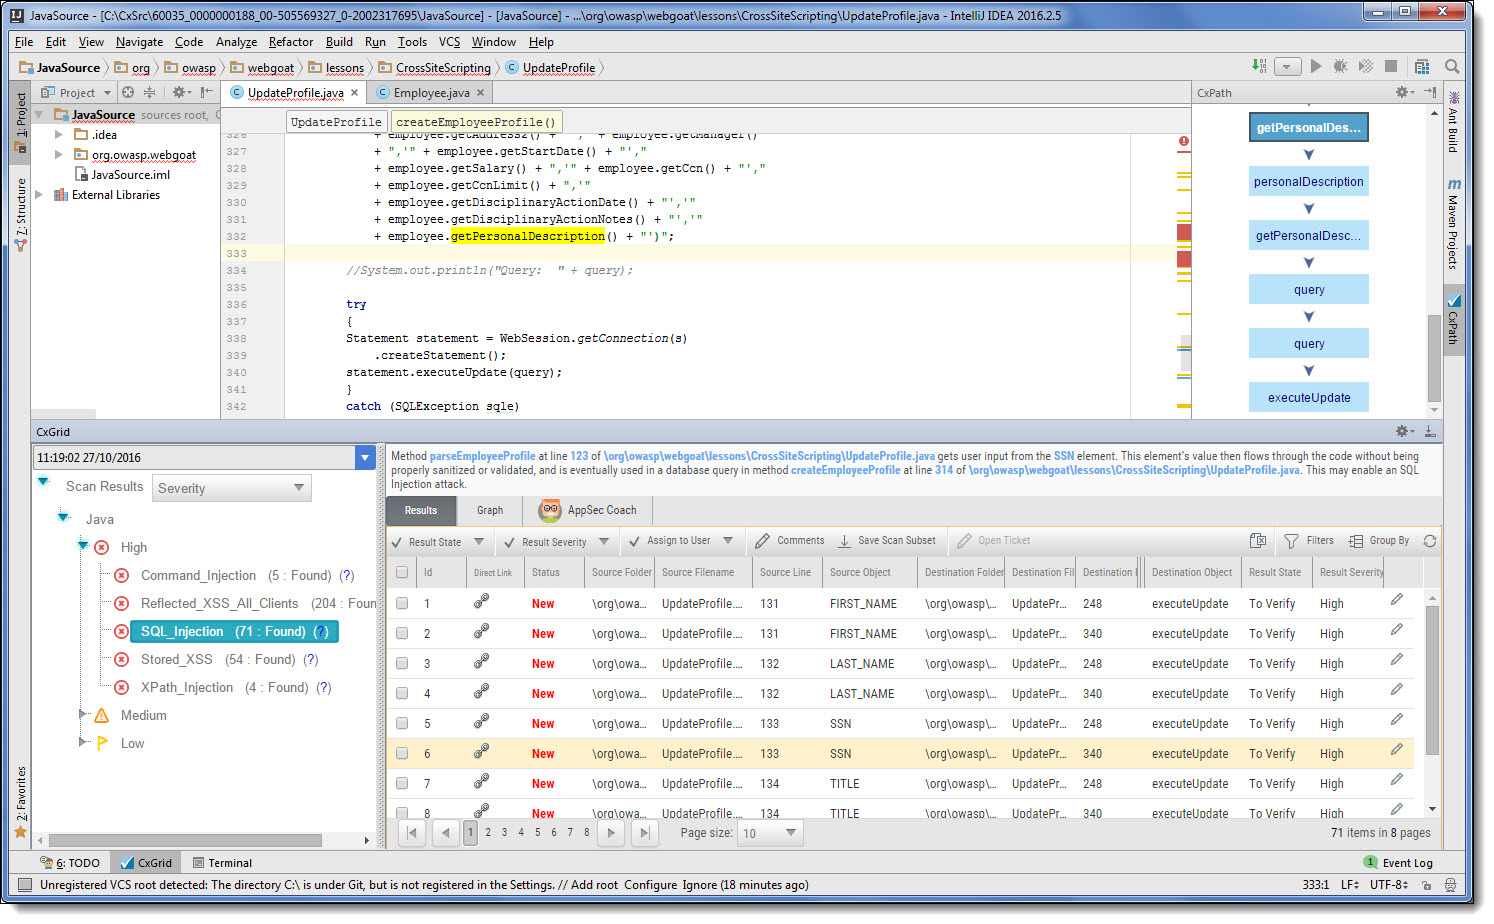
Task: Select the executeUpdate node in CxPath
Action: point(1309,397)
